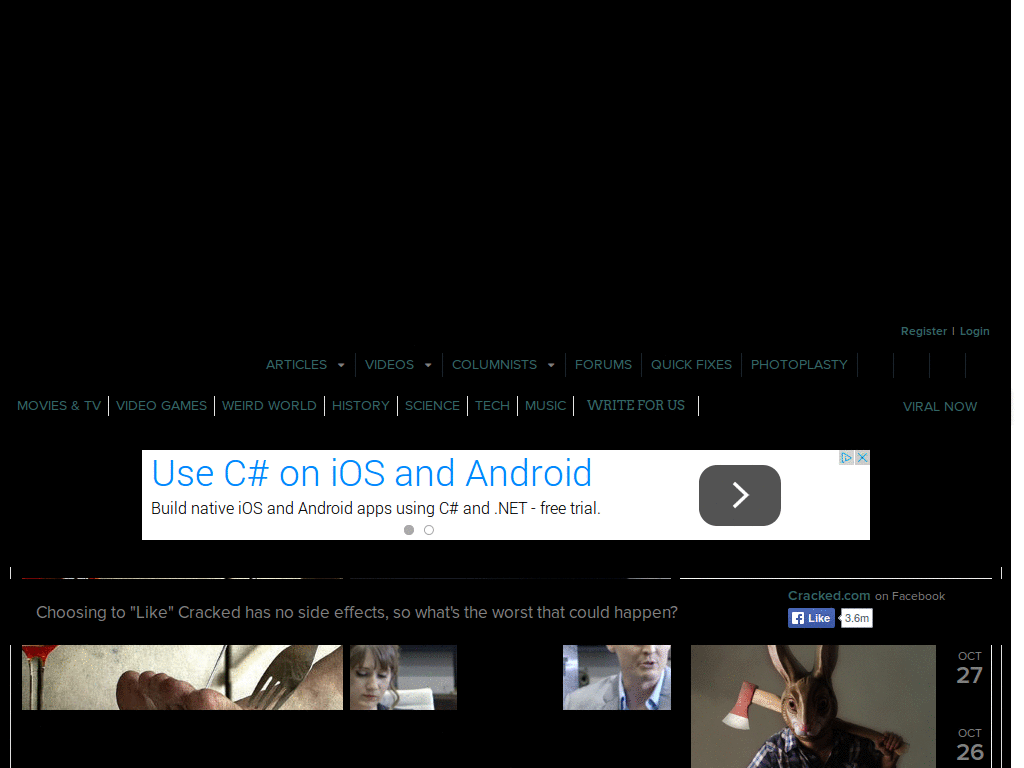Click the Register link
Screen dimensions: 1024x768
point(923,331)
